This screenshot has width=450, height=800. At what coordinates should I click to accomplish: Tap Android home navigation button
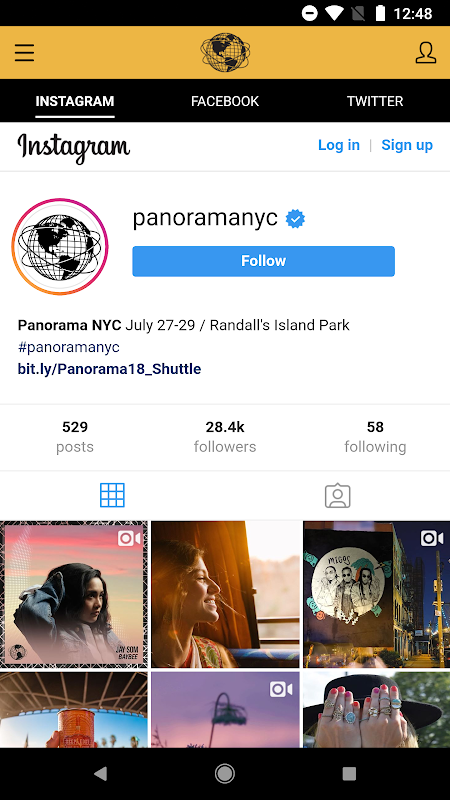pyautogui.click(x=224, y=774)
